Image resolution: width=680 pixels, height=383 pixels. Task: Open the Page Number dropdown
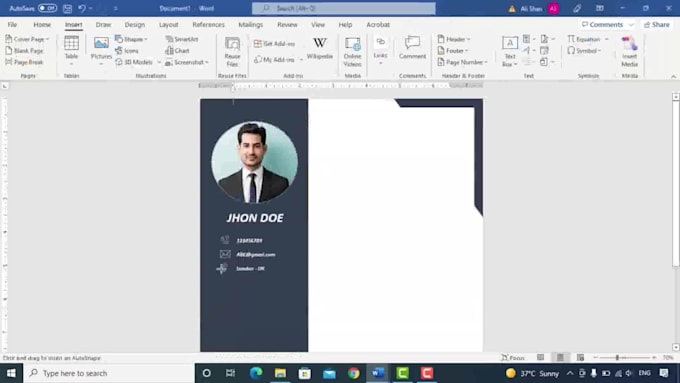[462, 62]
